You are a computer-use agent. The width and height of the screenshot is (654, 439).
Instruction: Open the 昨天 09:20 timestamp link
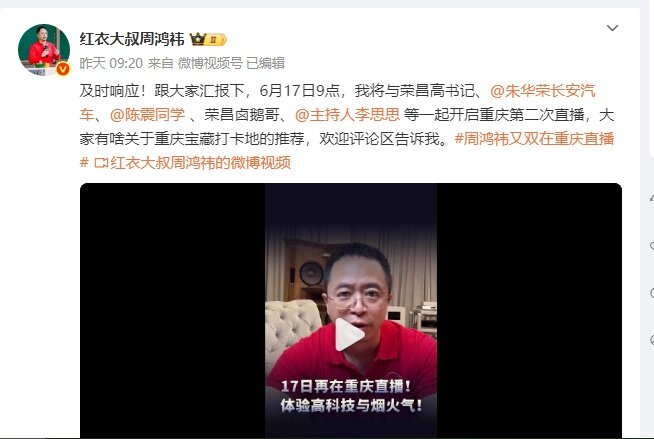[111, 63]
